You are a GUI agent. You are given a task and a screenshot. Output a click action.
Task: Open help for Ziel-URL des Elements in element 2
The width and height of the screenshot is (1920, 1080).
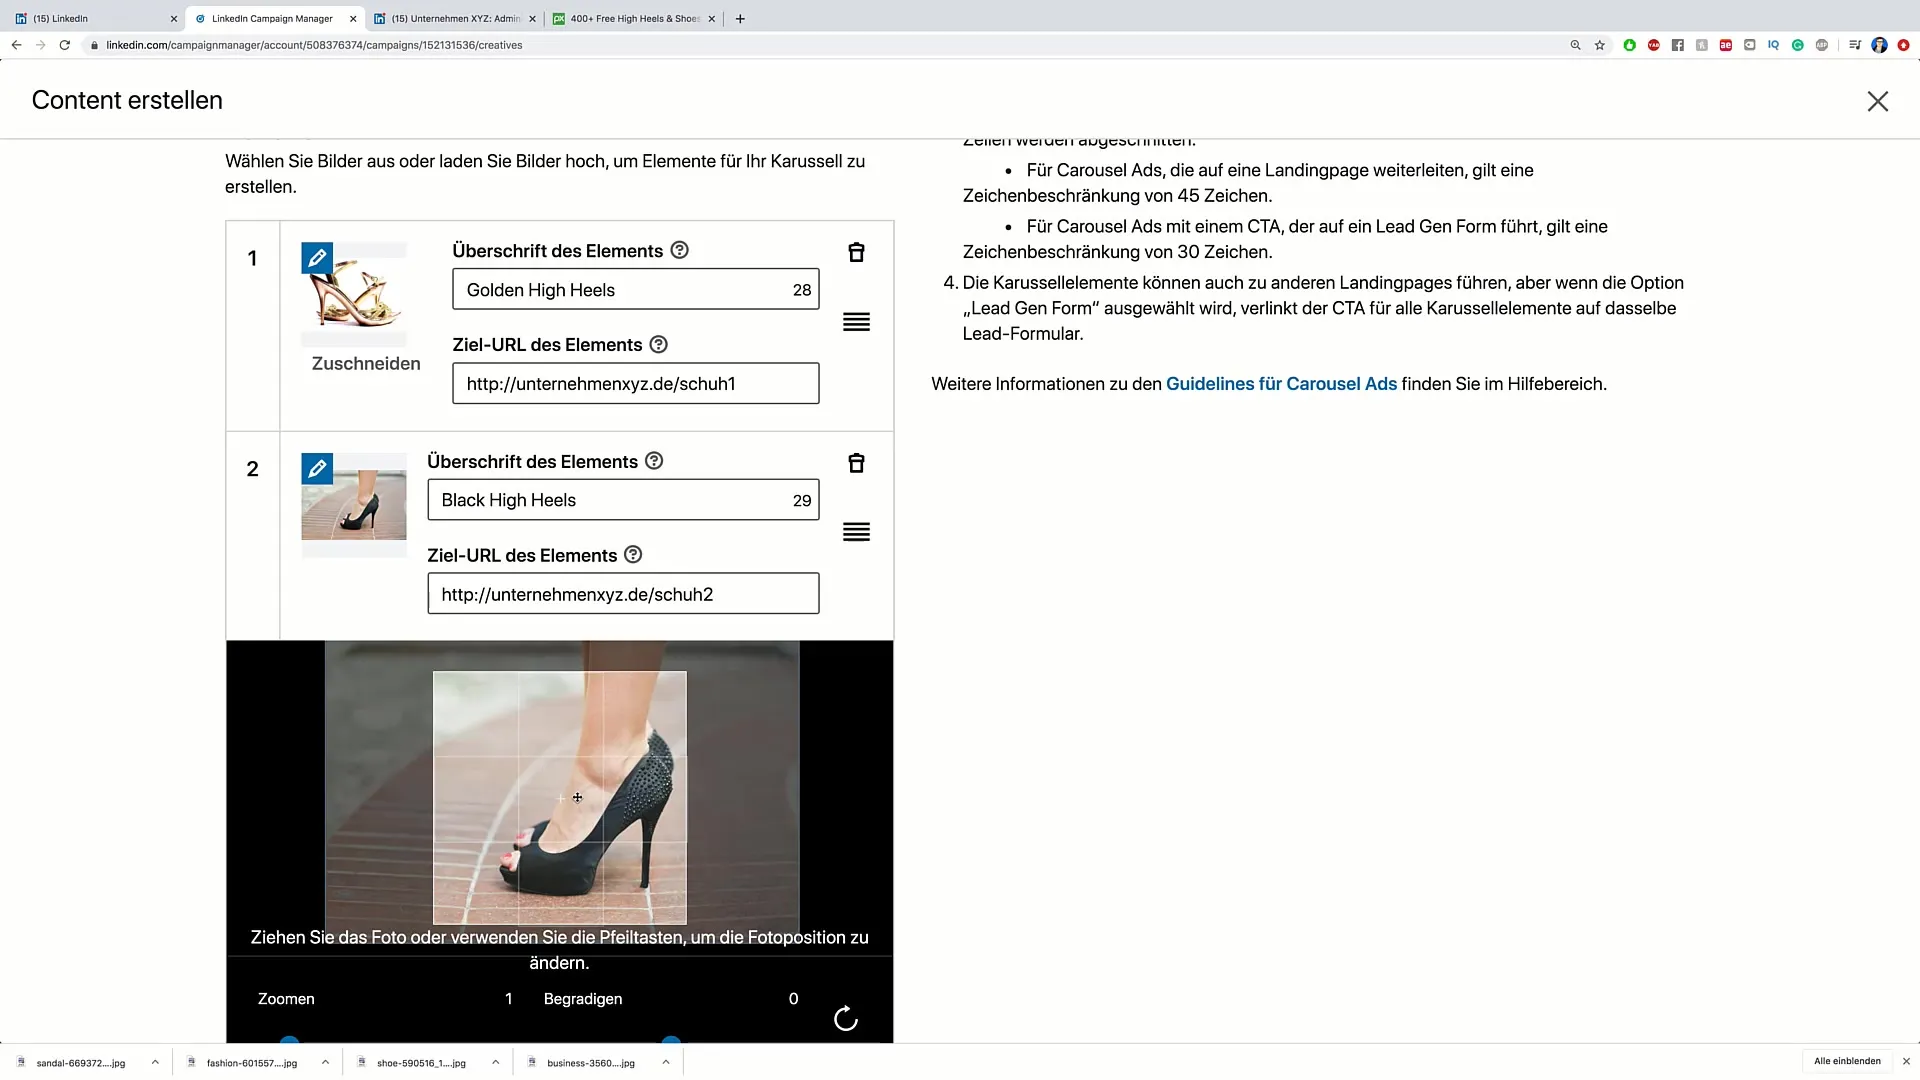point(633,554)
